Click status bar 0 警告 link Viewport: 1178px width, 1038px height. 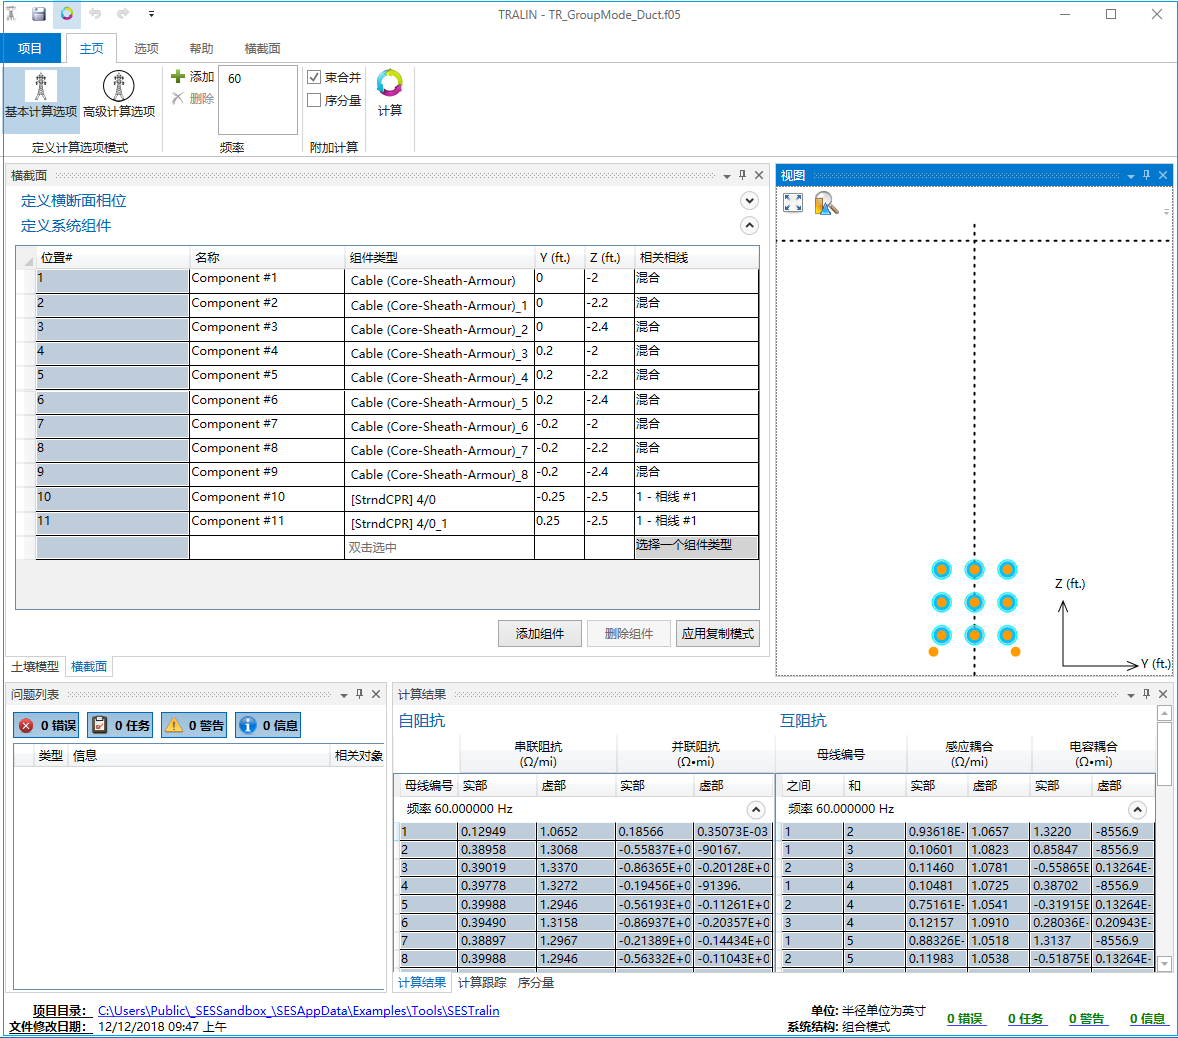(x=1086, y=1018)
